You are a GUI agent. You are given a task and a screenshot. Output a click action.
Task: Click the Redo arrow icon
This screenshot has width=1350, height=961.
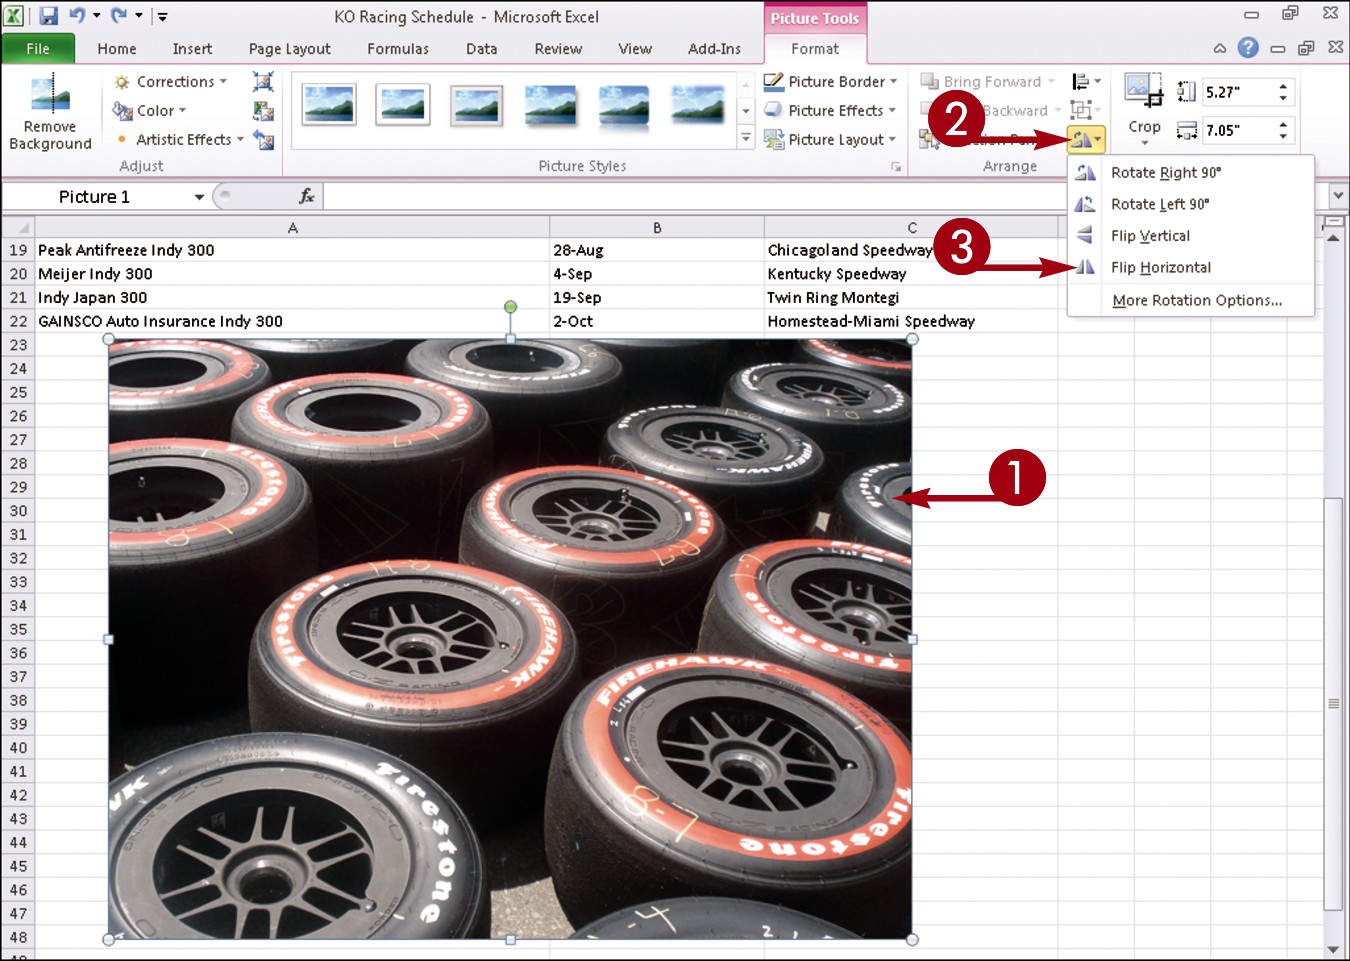pyautogui.click(x=118, y=16)
